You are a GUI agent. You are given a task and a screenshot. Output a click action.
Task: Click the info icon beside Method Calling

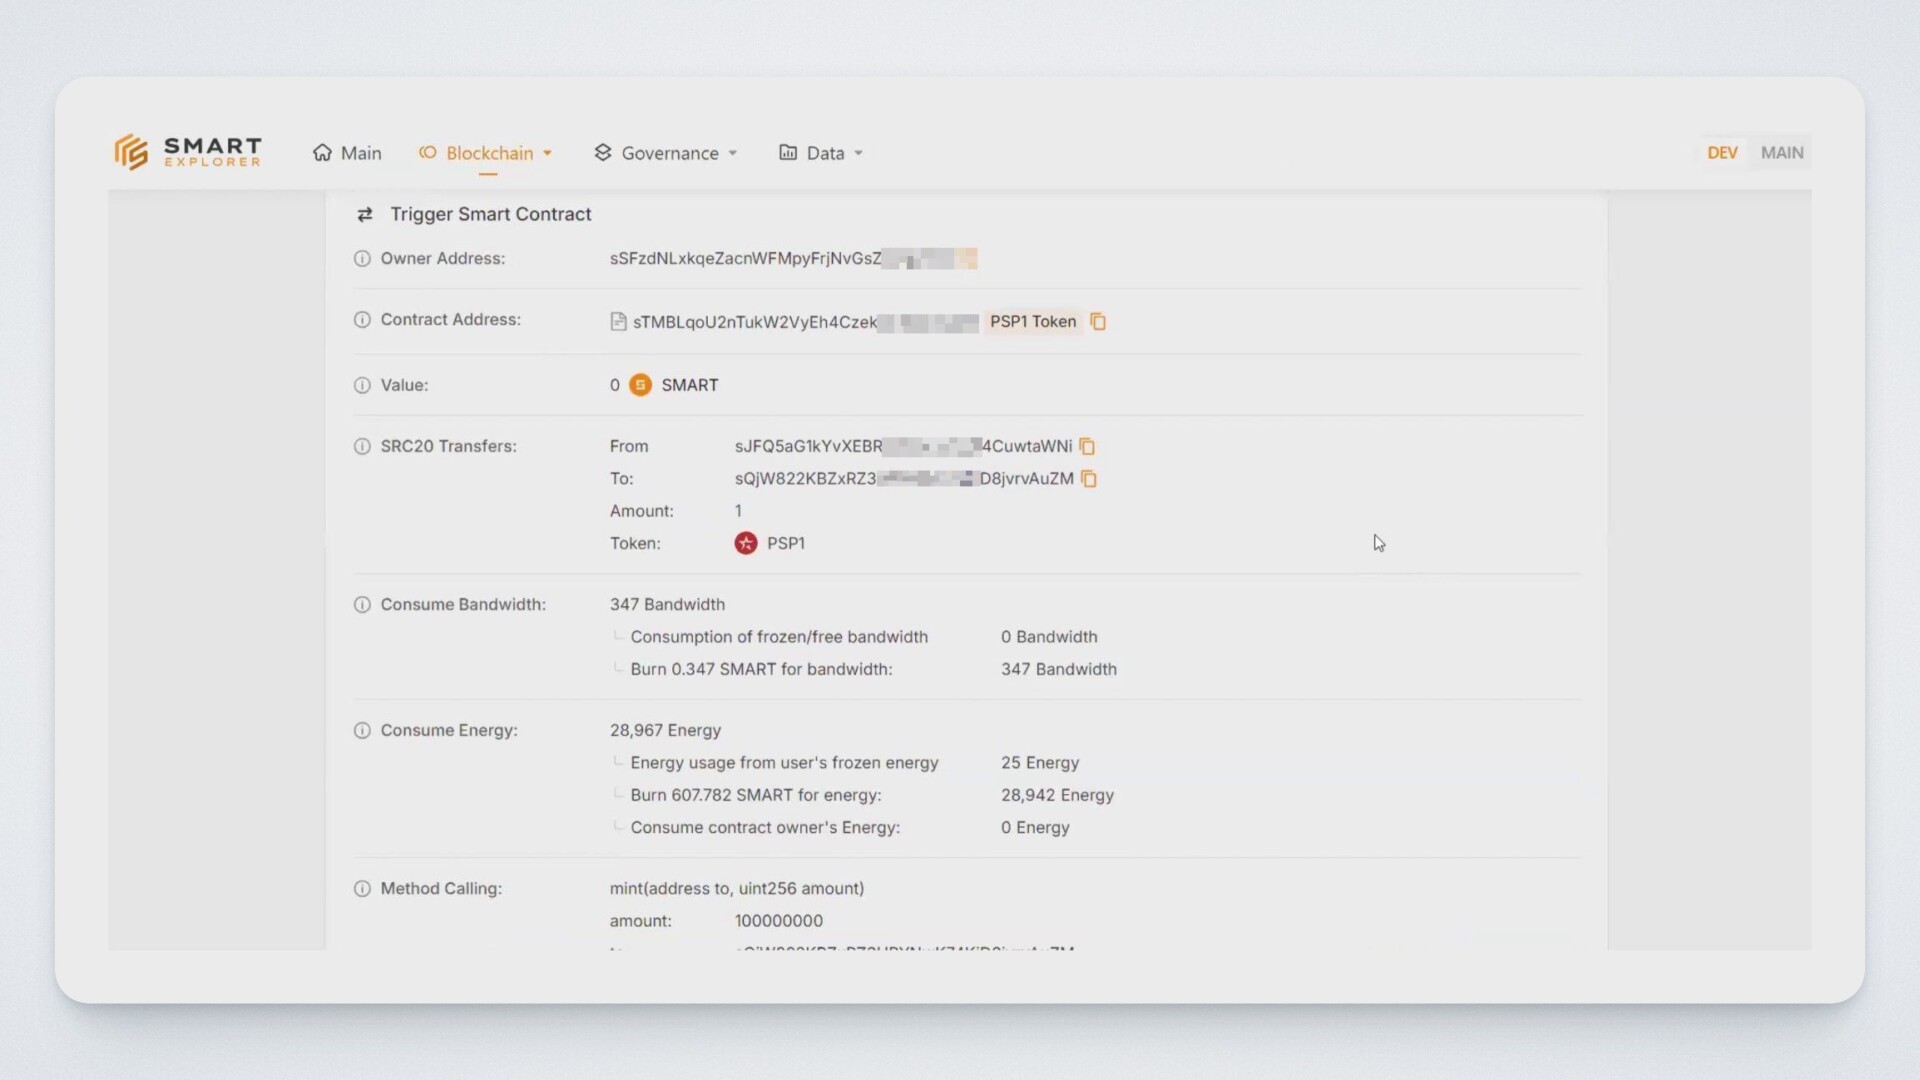pos(362,889)
